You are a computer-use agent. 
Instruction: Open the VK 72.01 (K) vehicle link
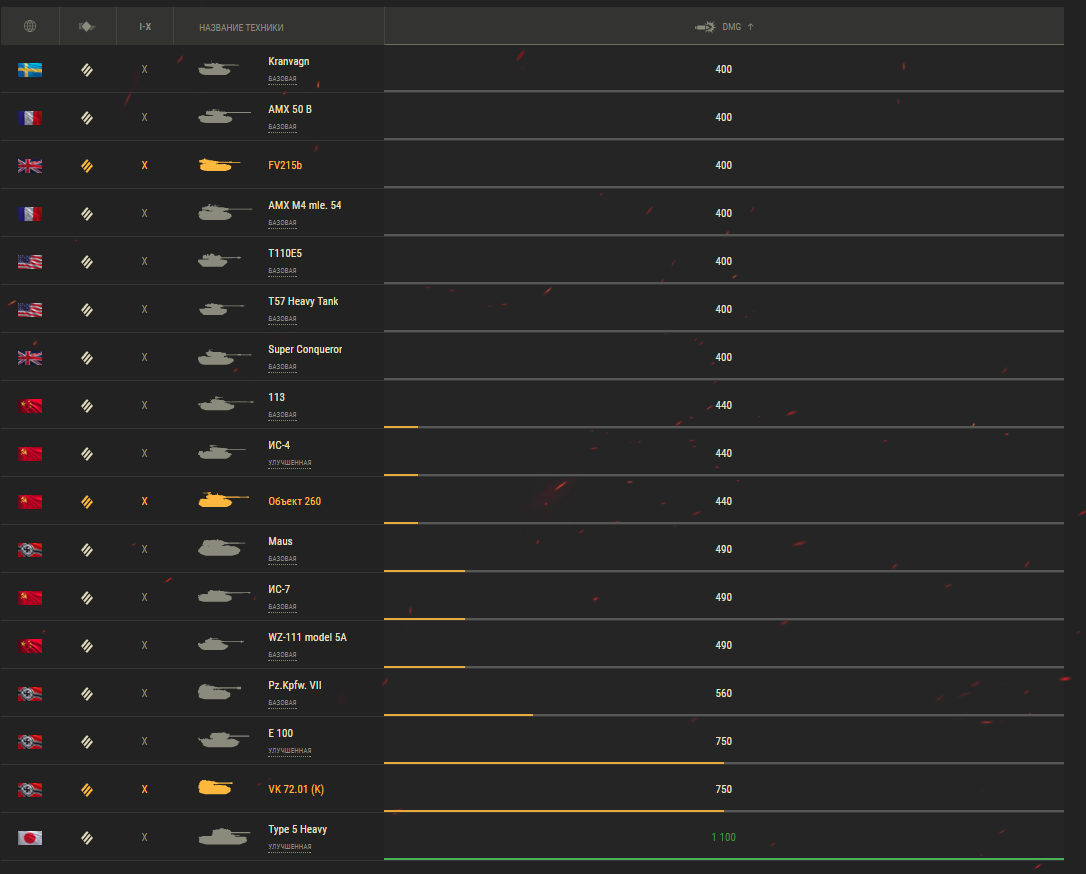coord(296,790)
